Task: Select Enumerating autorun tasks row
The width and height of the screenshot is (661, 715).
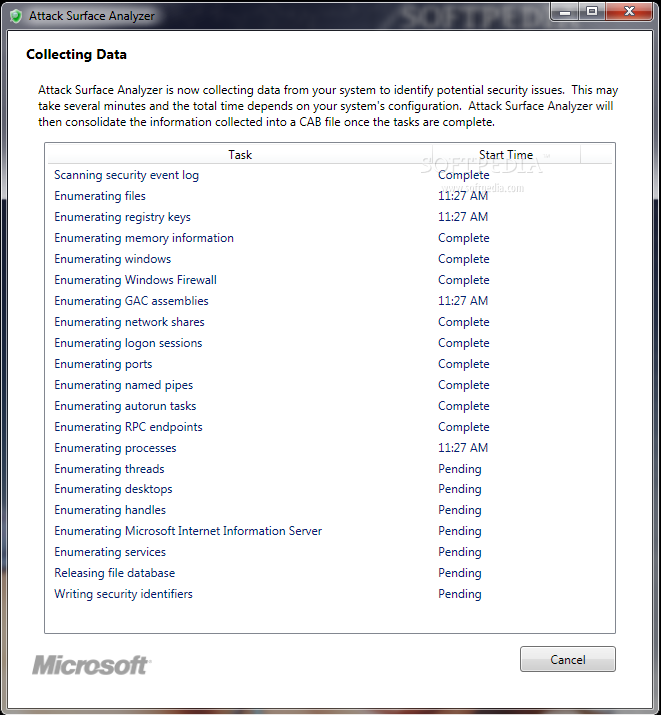Action: coord(330,406)
